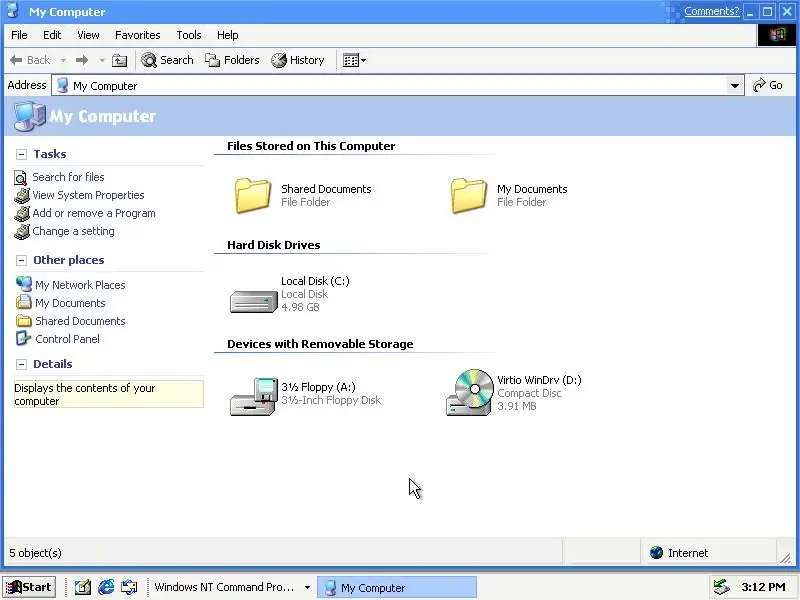The height and width of the screenshot is (600, 800).
Task: Select the Shared Documents folder icon
Action: 253,195
